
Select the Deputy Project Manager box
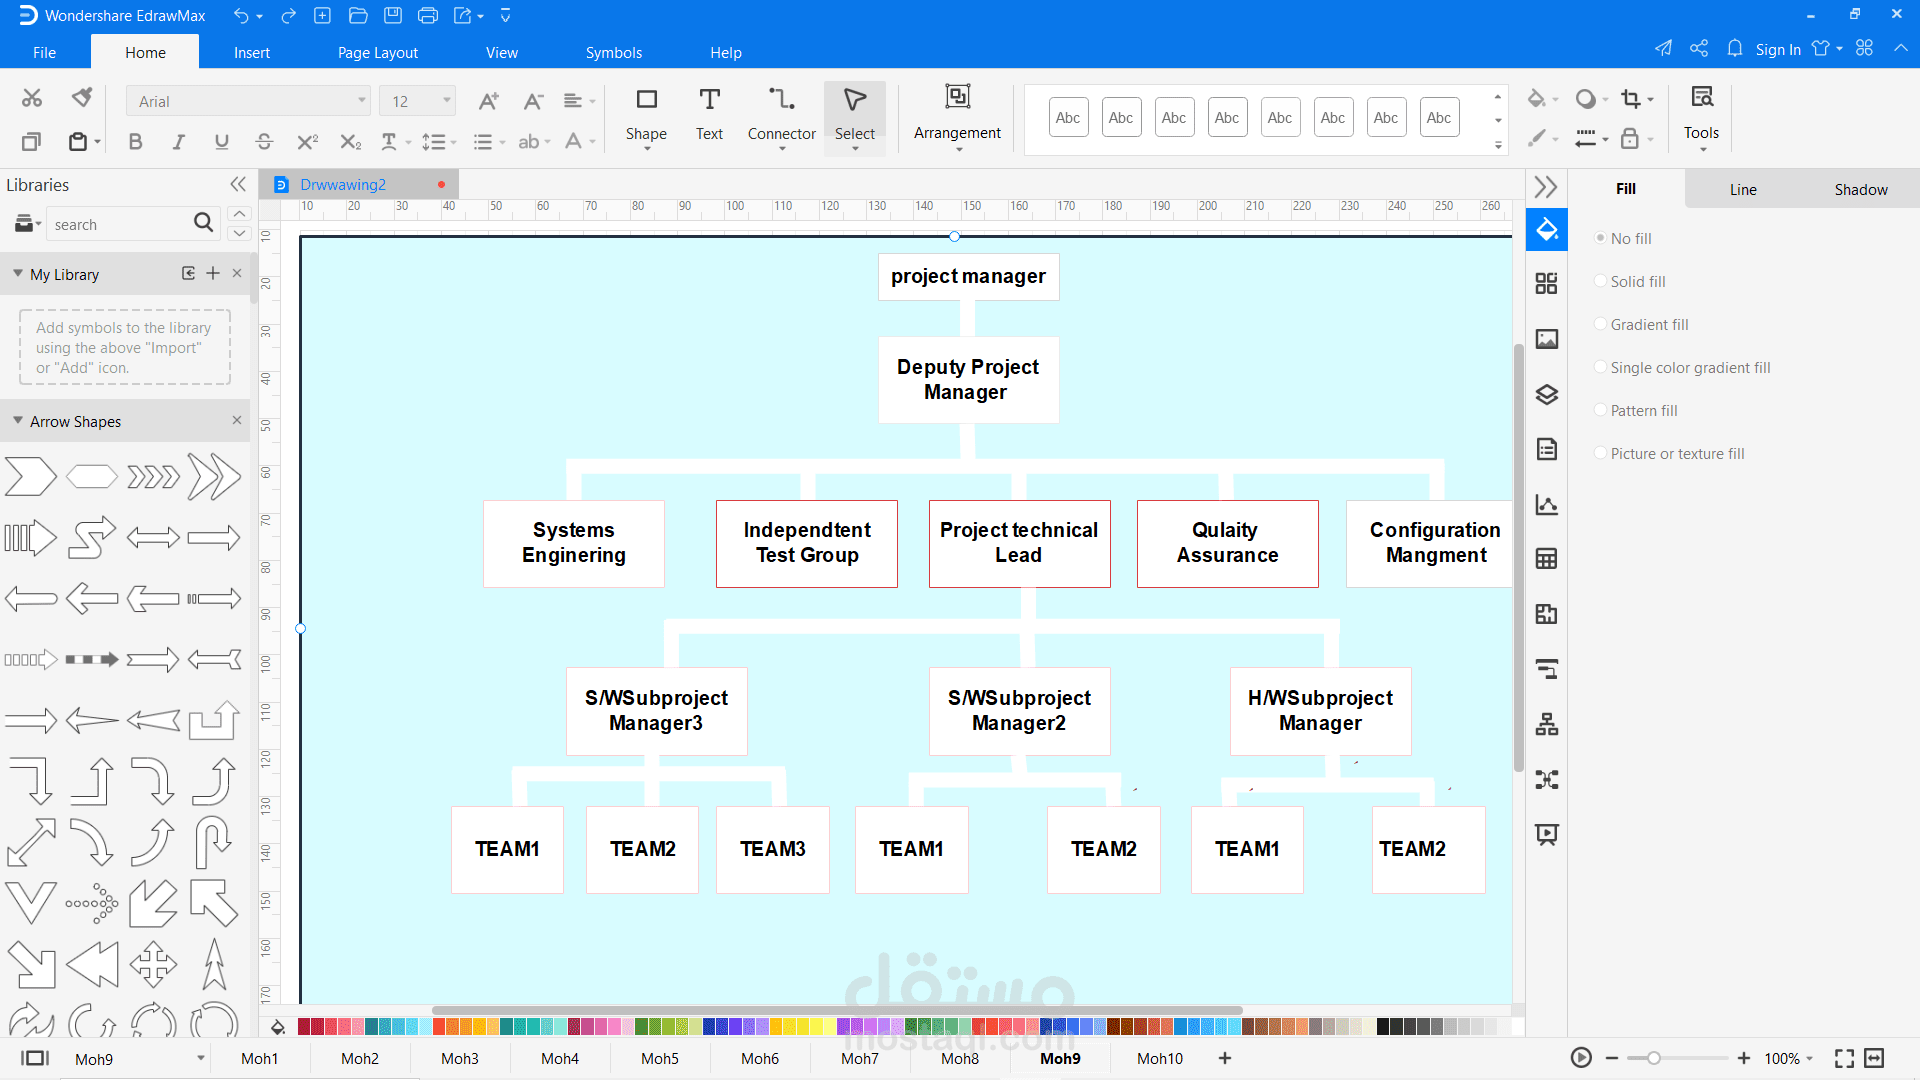(x=968, y=379)
